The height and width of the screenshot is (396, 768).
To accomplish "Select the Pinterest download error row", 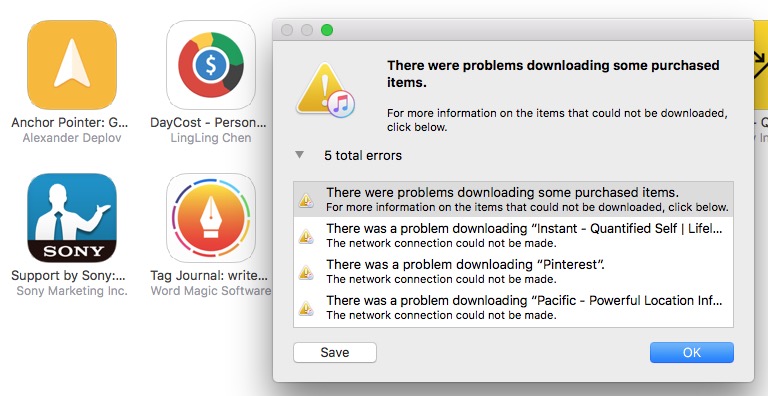I will (513, 272).
